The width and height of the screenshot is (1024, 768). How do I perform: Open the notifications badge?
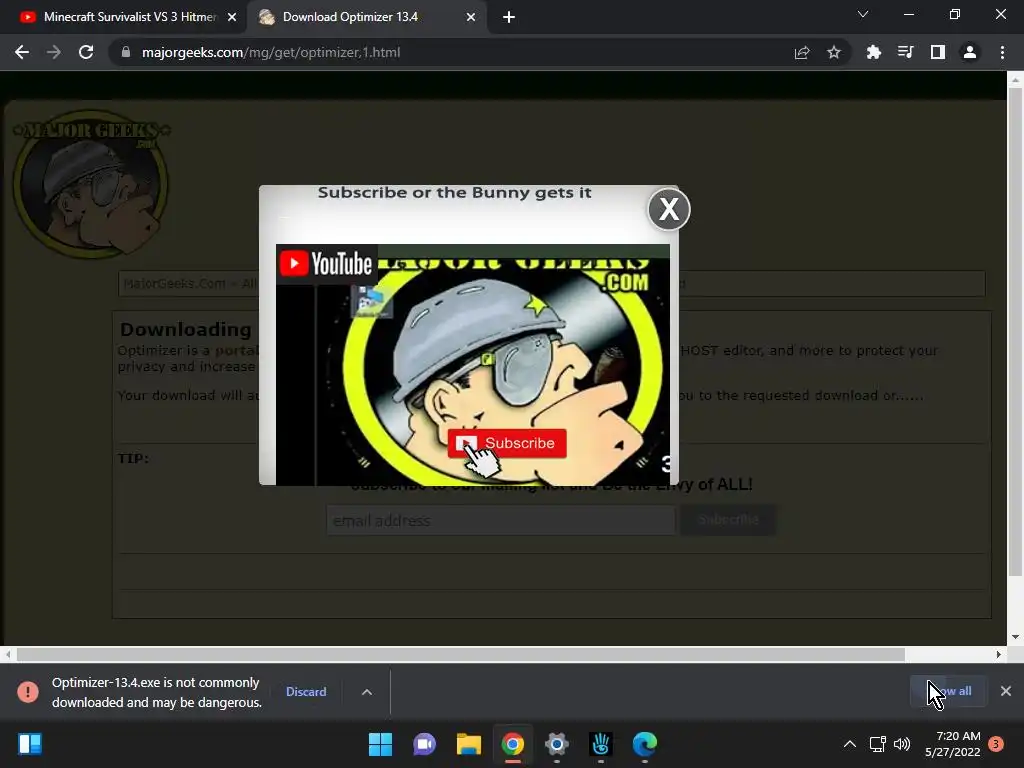click(x=996, y=744)
